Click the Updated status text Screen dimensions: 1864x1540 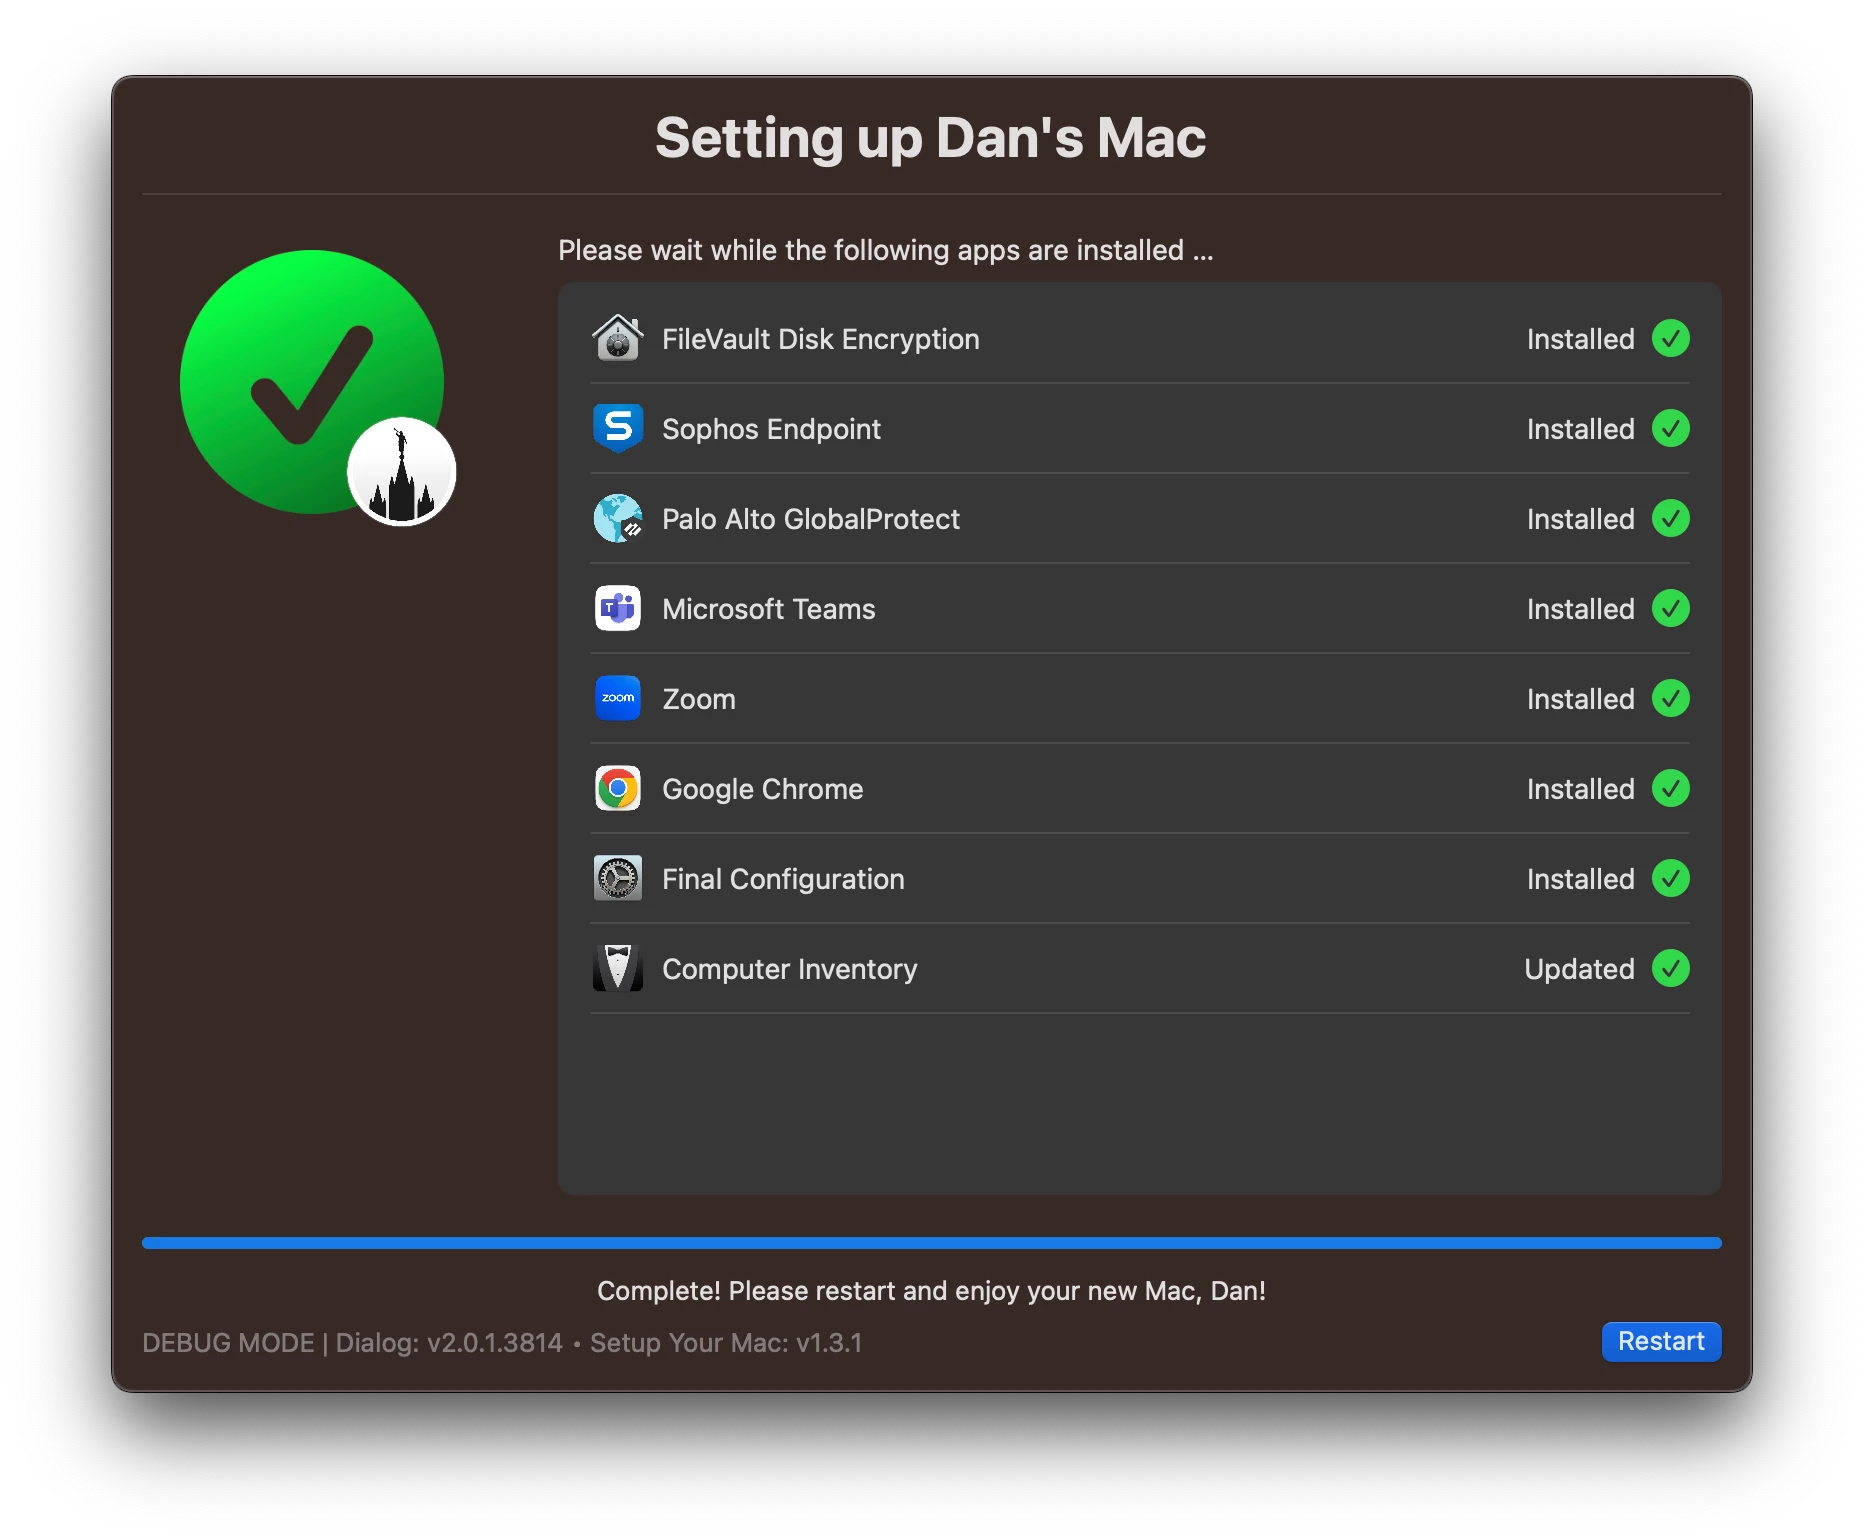click(1579, 969)
